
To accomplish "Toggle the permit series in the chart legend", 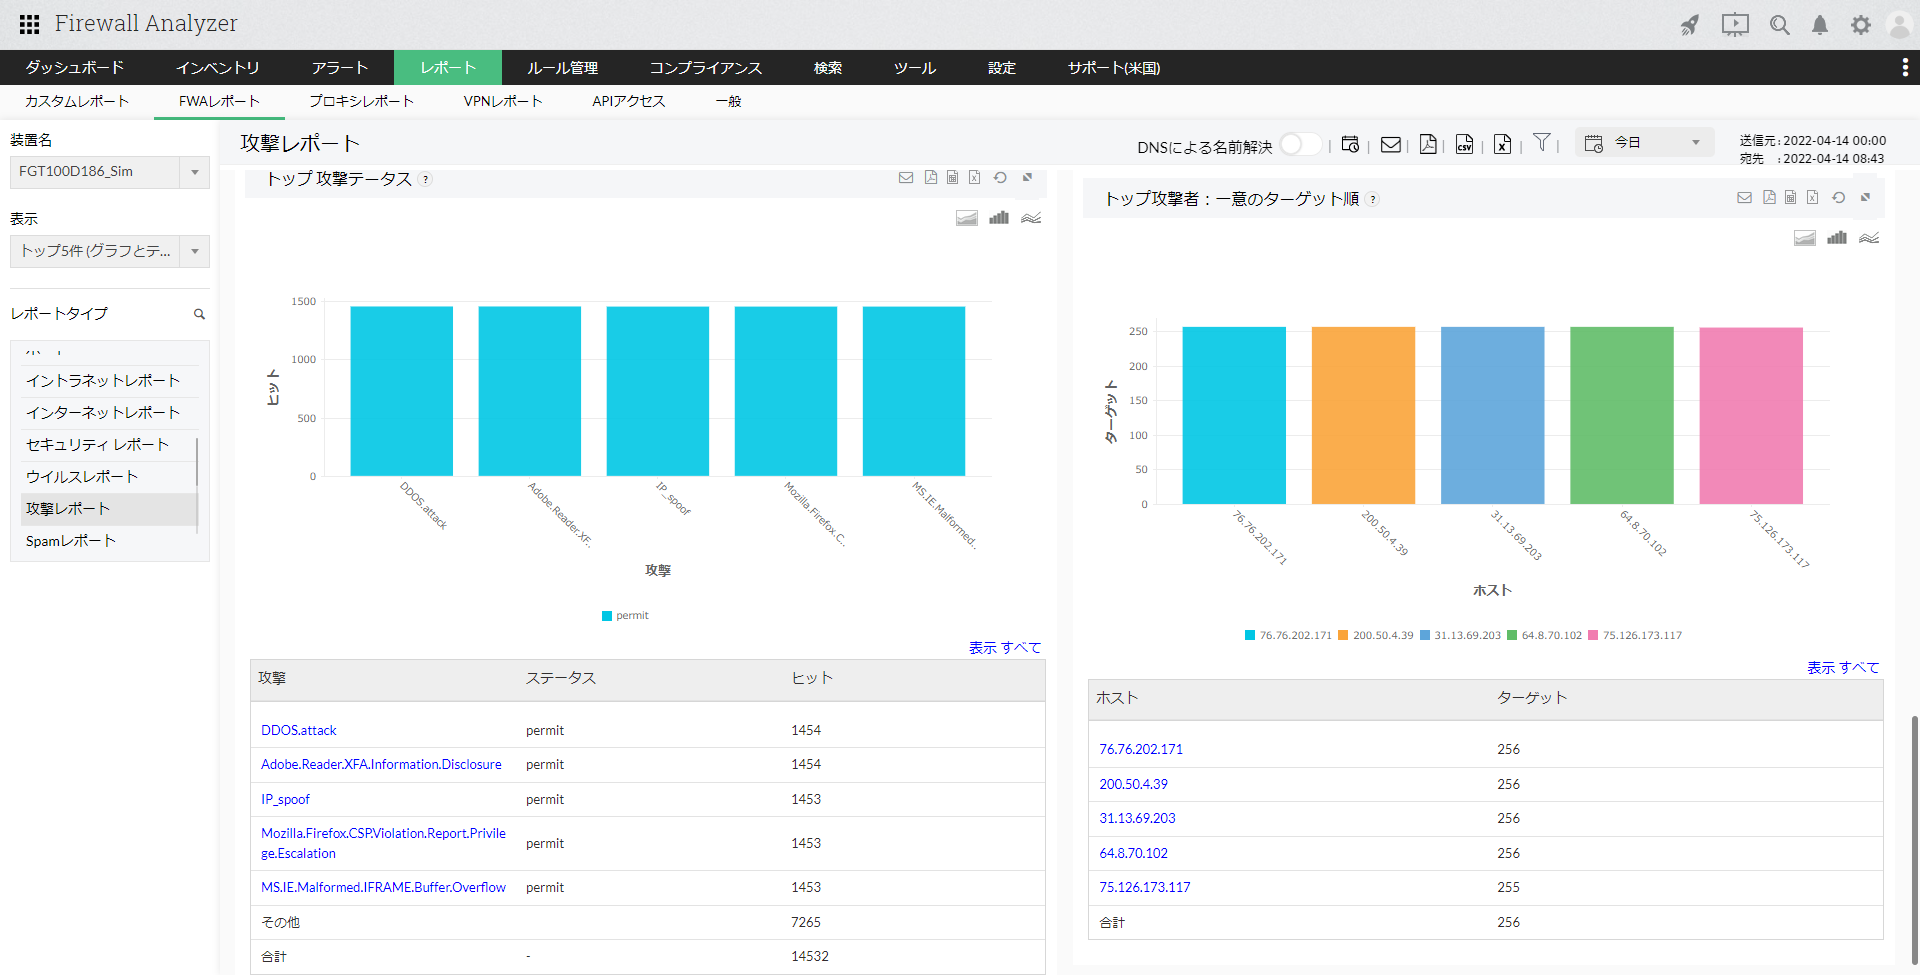I will tap(625, 616).
